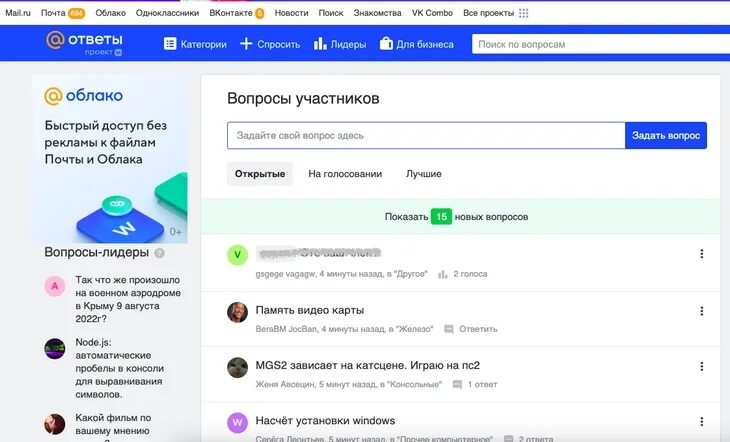Click the 1 ответ count on MGS2 question

coord(482,384)
